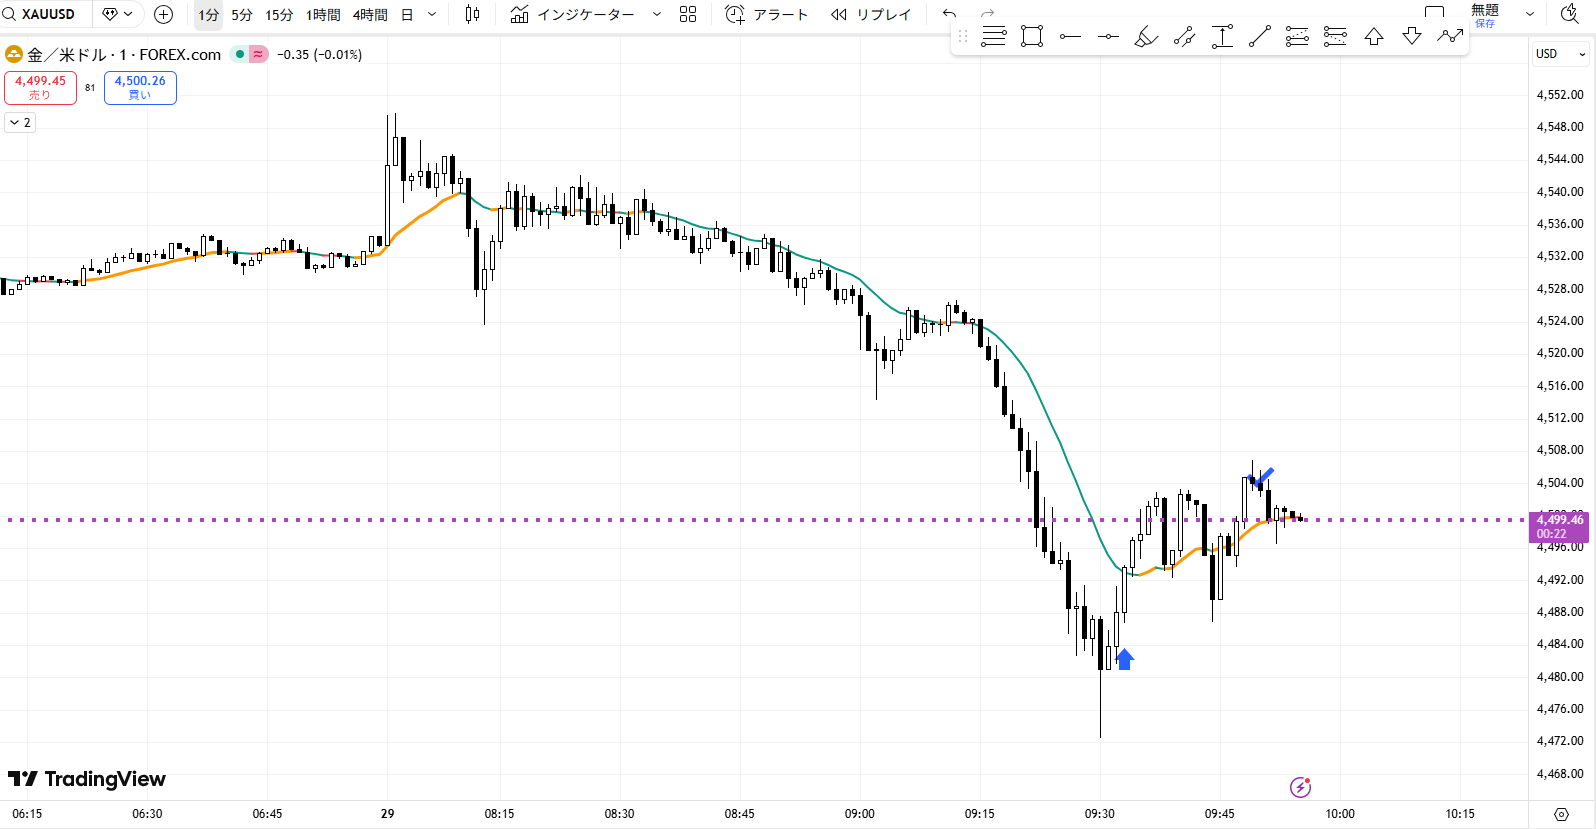Choose the down arrow marker tool
The width and height of the screenshot is (1596, 829).
1412,37
